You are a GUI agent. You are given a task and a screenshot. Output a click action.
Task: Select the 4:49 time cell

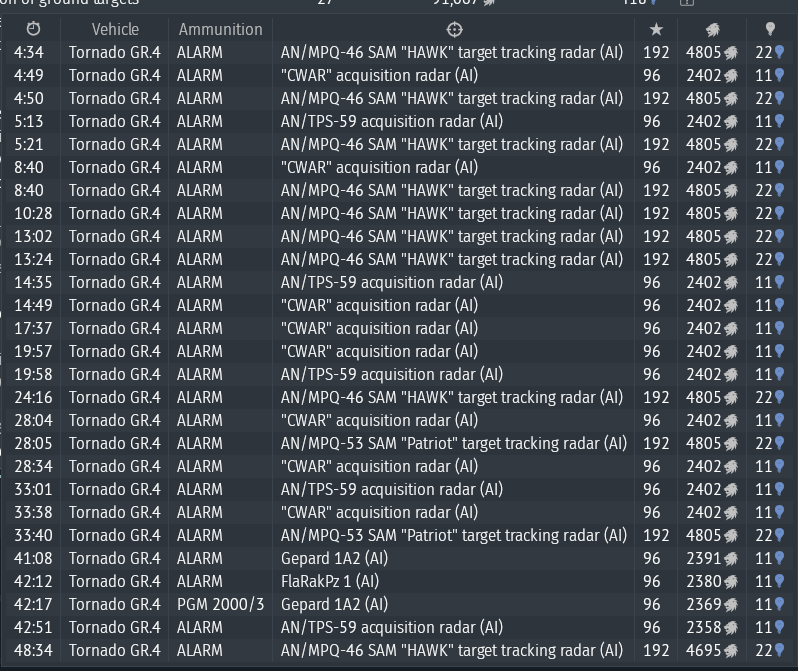29,75
